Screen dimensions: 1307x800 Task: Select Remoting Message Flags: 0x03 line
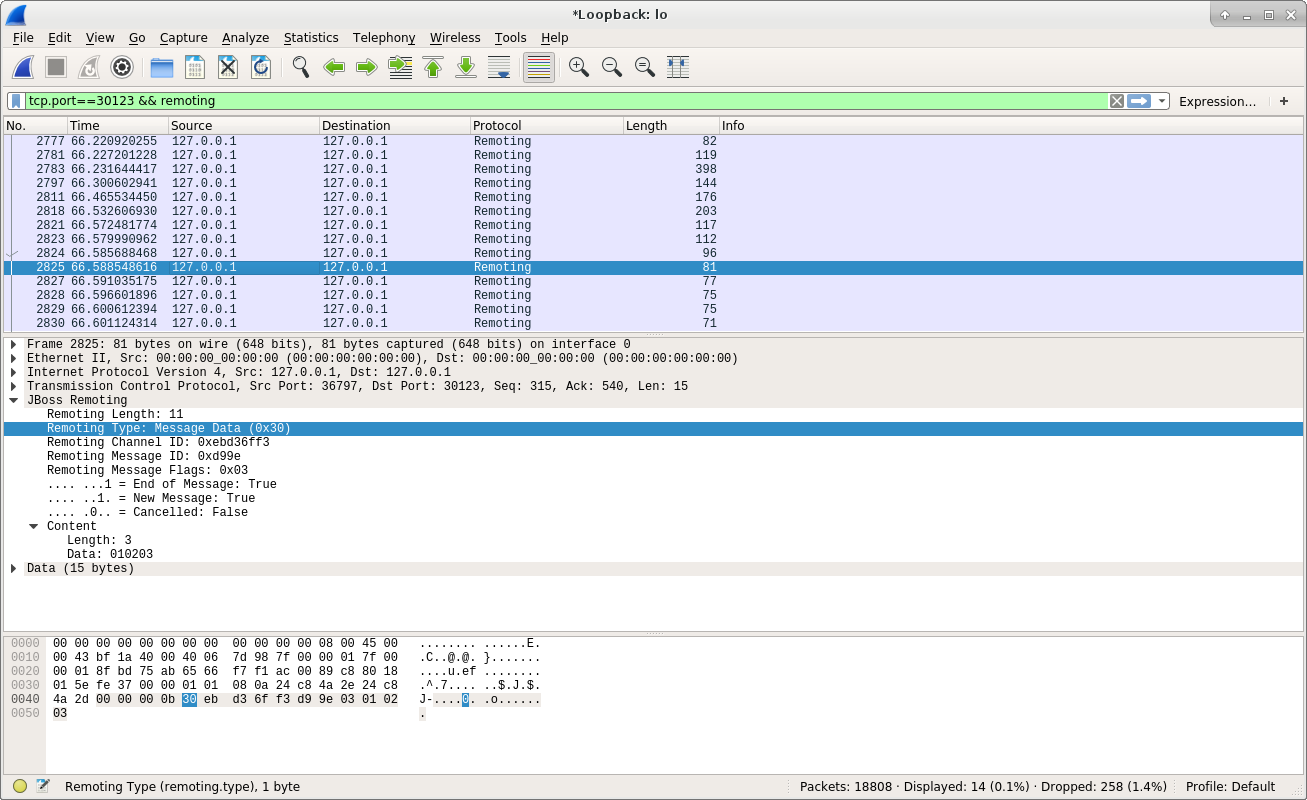point(653,471)
